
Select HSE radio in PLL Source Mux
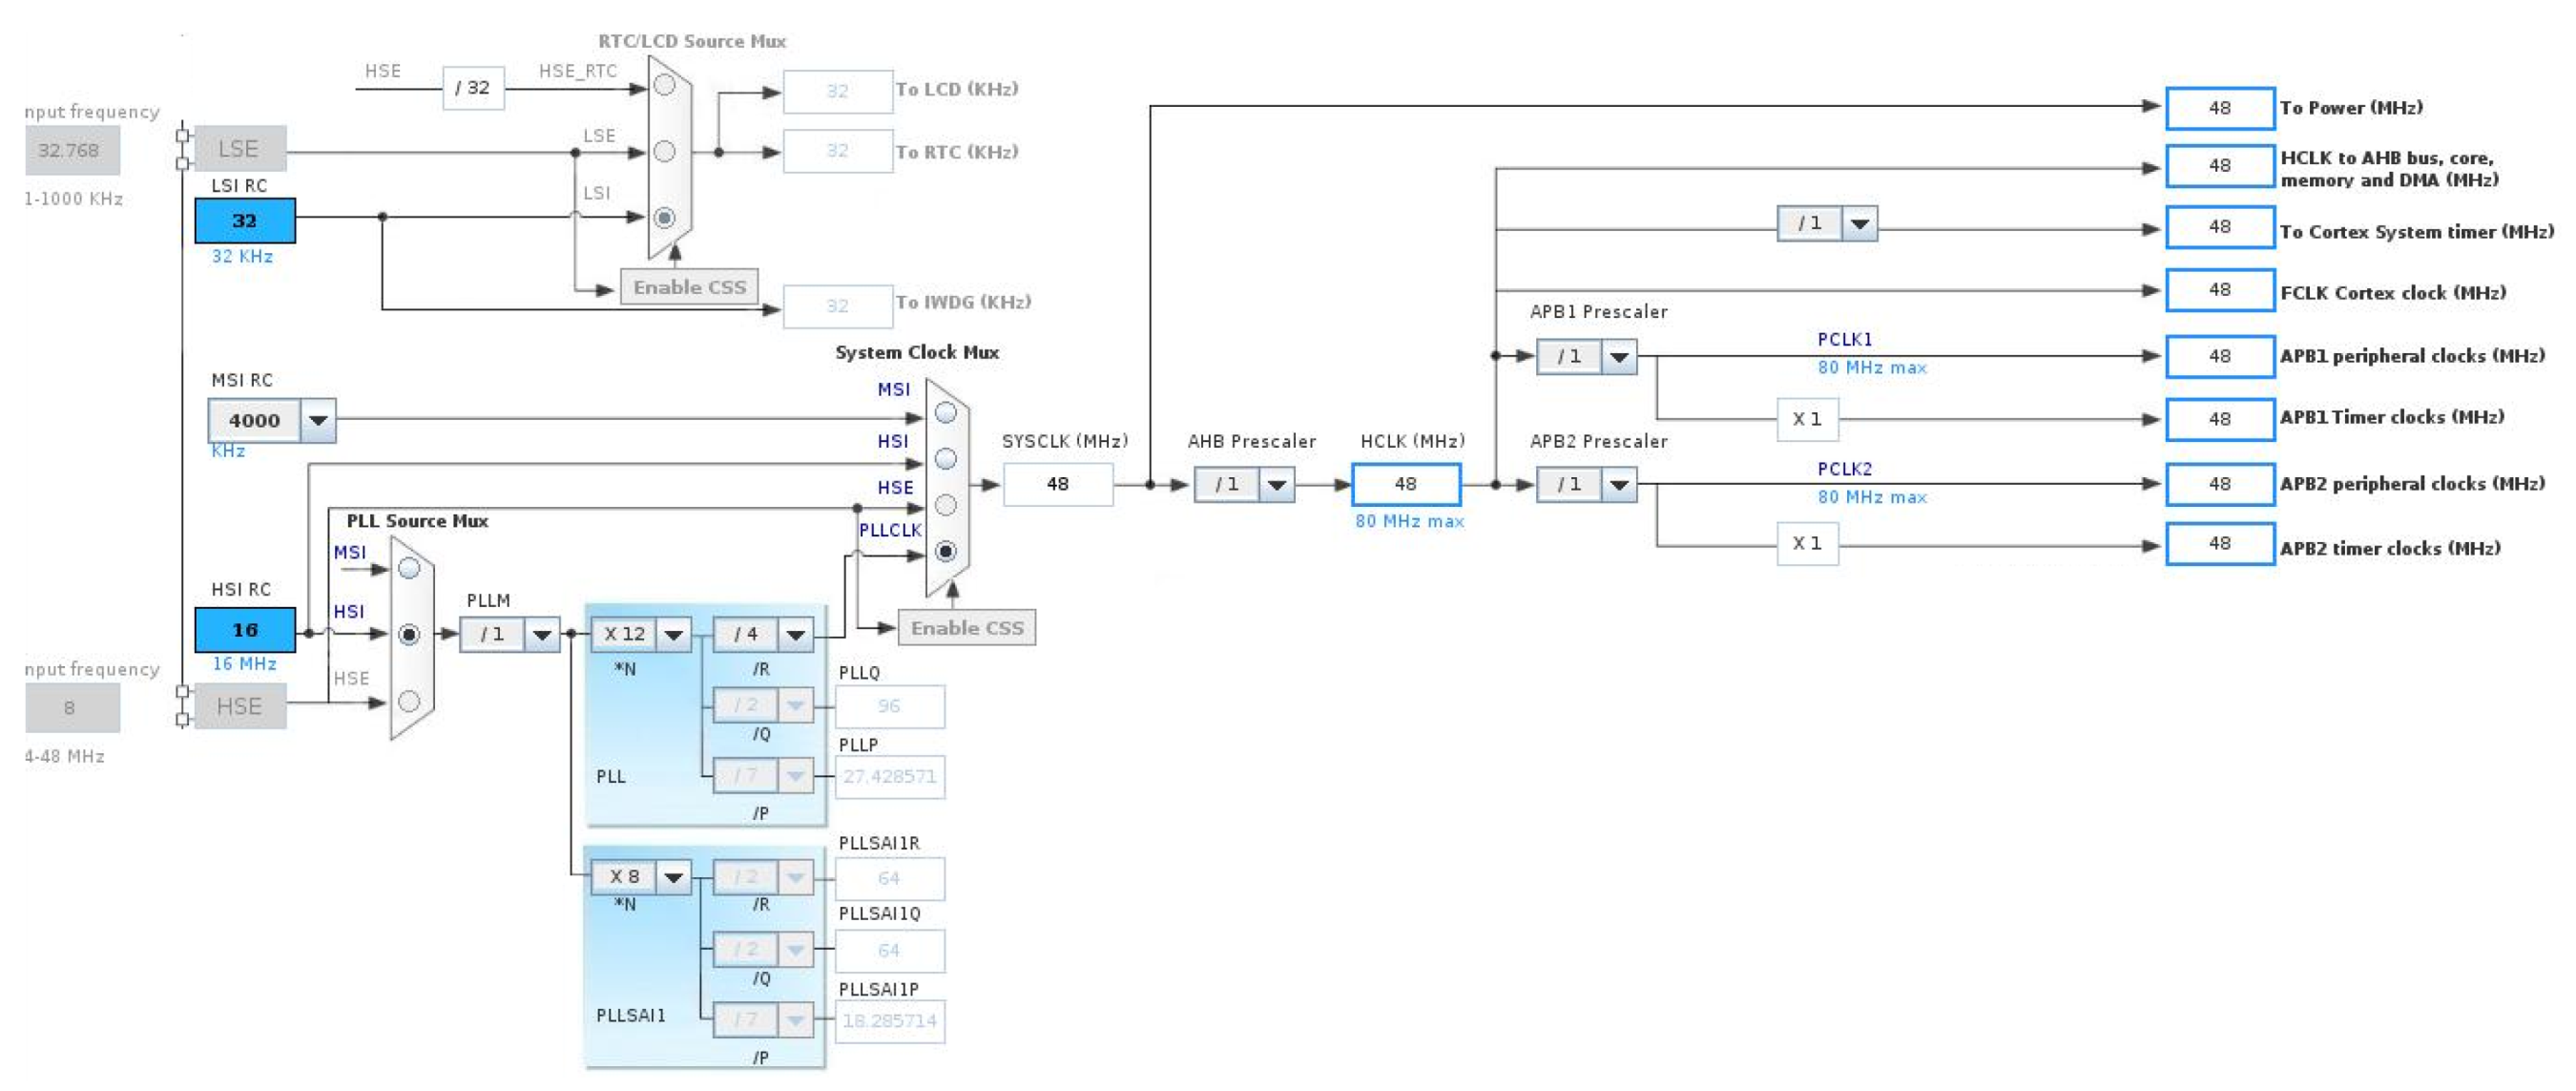pyautogui.click(x=408, y=702)
